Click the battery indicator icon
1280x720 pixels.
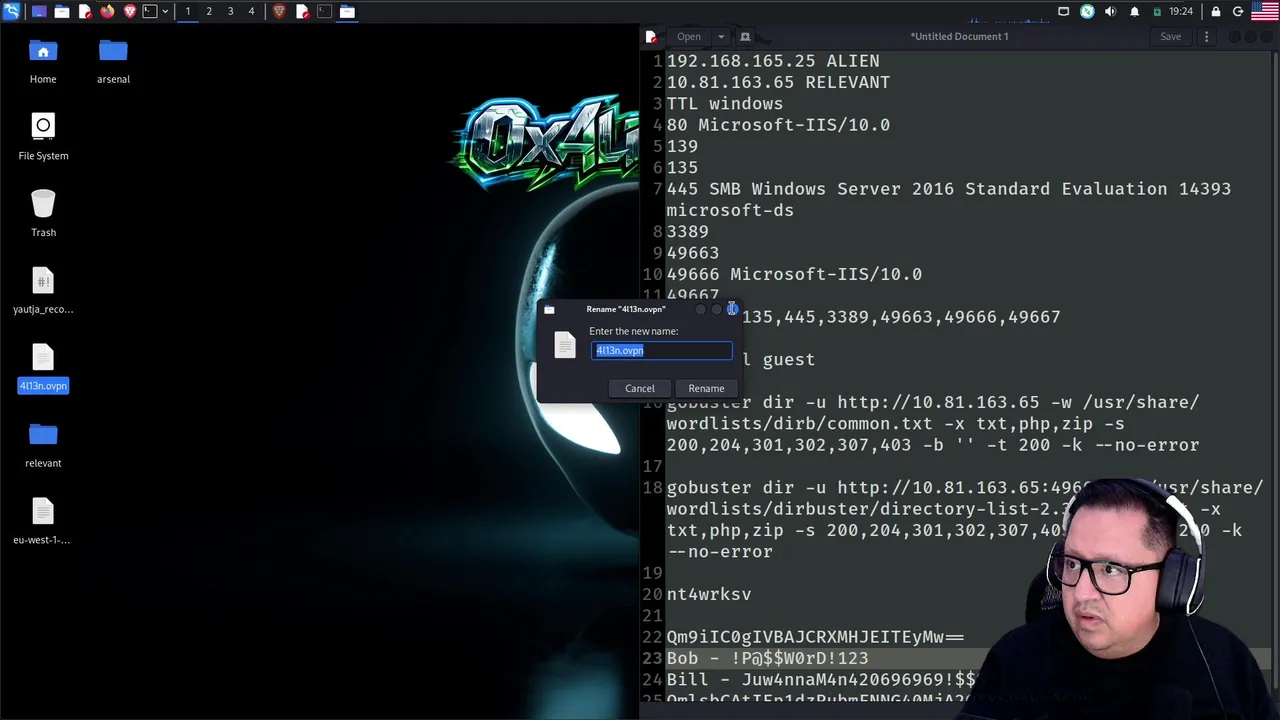pos(1157,11)
